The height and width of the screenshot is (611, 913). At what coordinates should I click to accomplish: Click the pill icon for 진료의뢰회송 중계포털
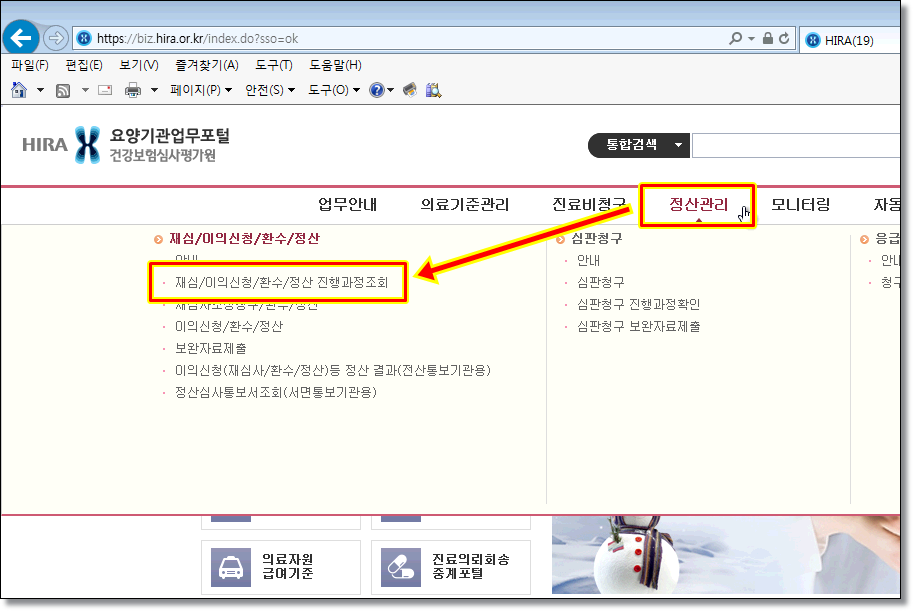401,567
